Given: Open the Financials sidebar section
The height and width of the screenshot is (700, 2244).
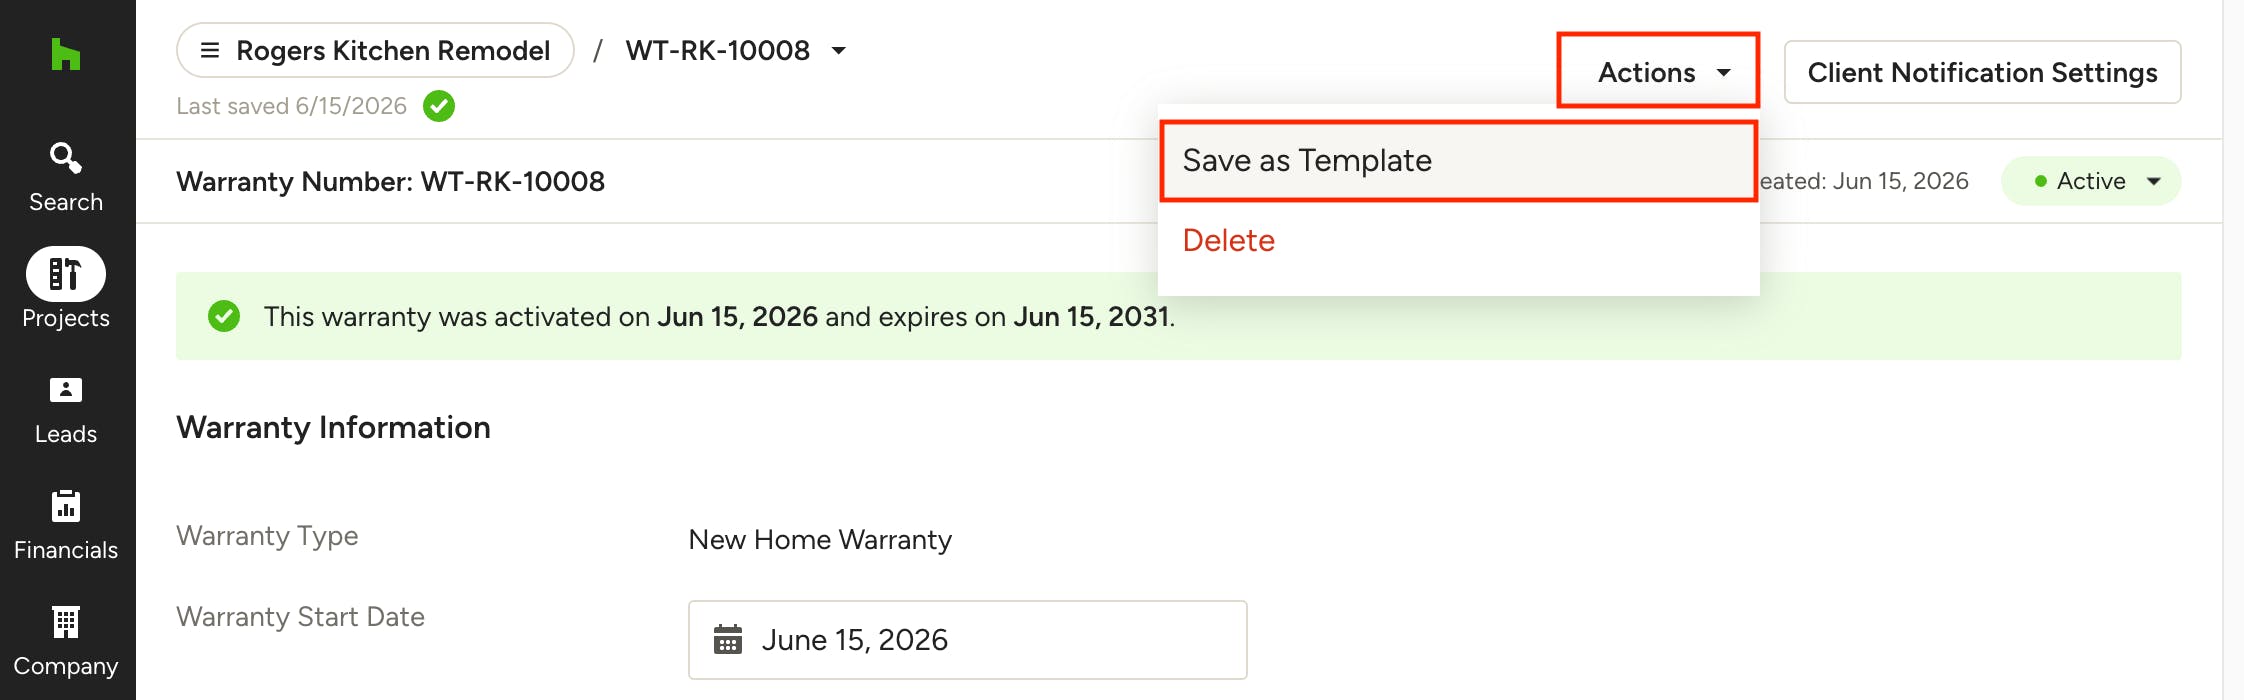Looking at the screenshot, I should coord(66,526).
